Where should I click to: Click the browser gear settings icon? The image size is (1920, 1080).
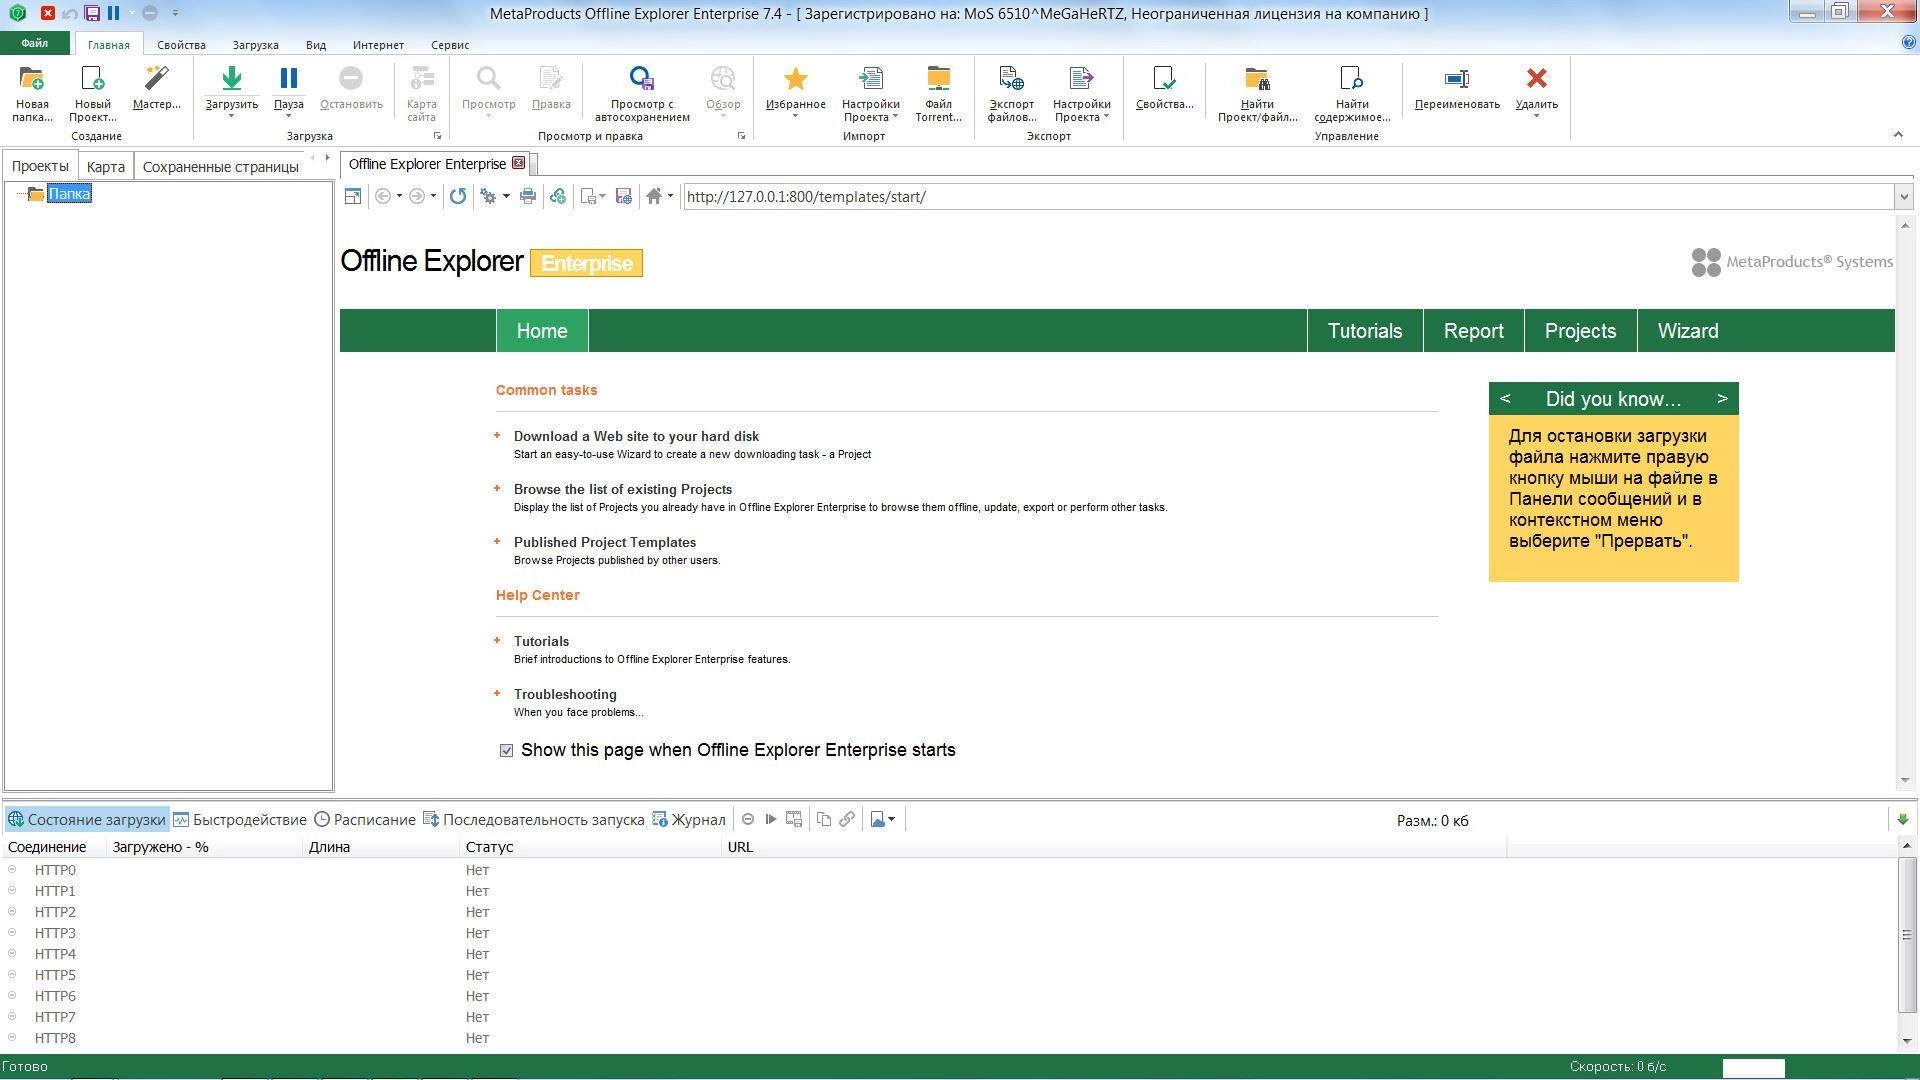488,196
